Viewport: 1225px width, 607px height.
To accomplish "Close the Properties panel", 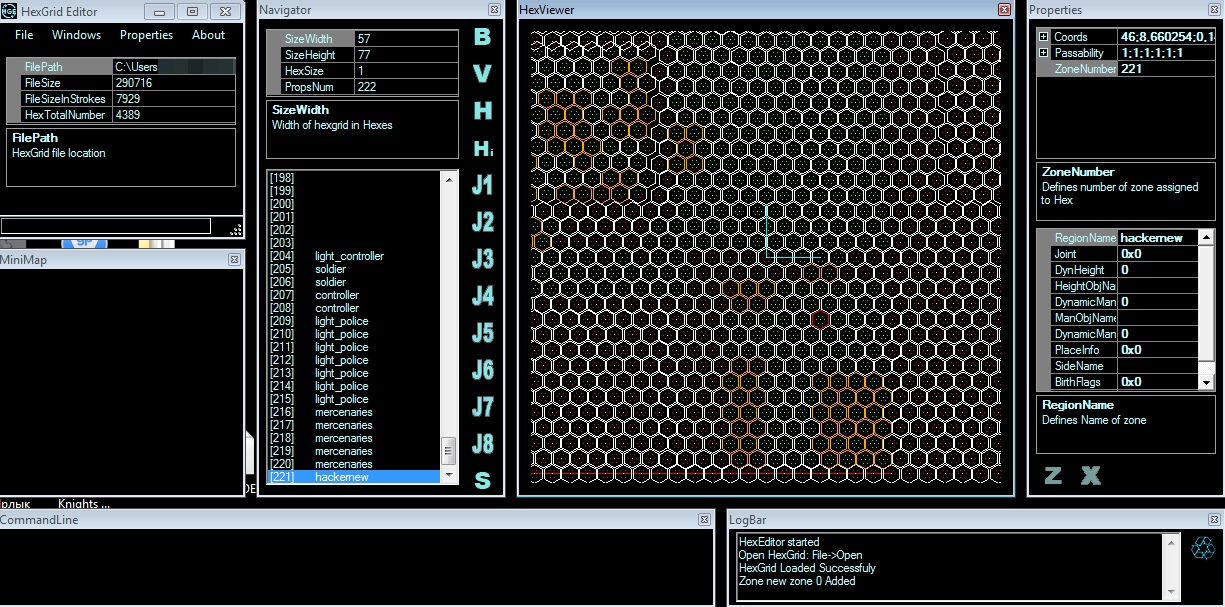I will (x=1214, y=9).
